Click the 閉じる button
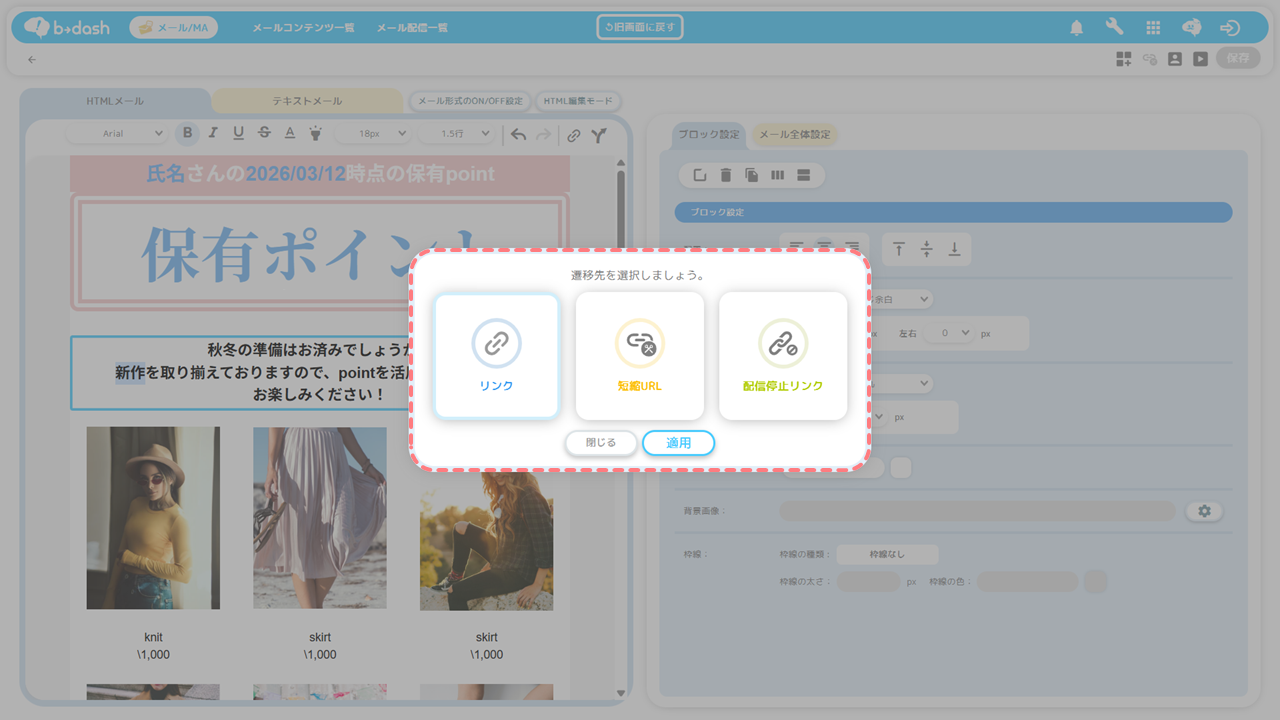 [600, 442]
